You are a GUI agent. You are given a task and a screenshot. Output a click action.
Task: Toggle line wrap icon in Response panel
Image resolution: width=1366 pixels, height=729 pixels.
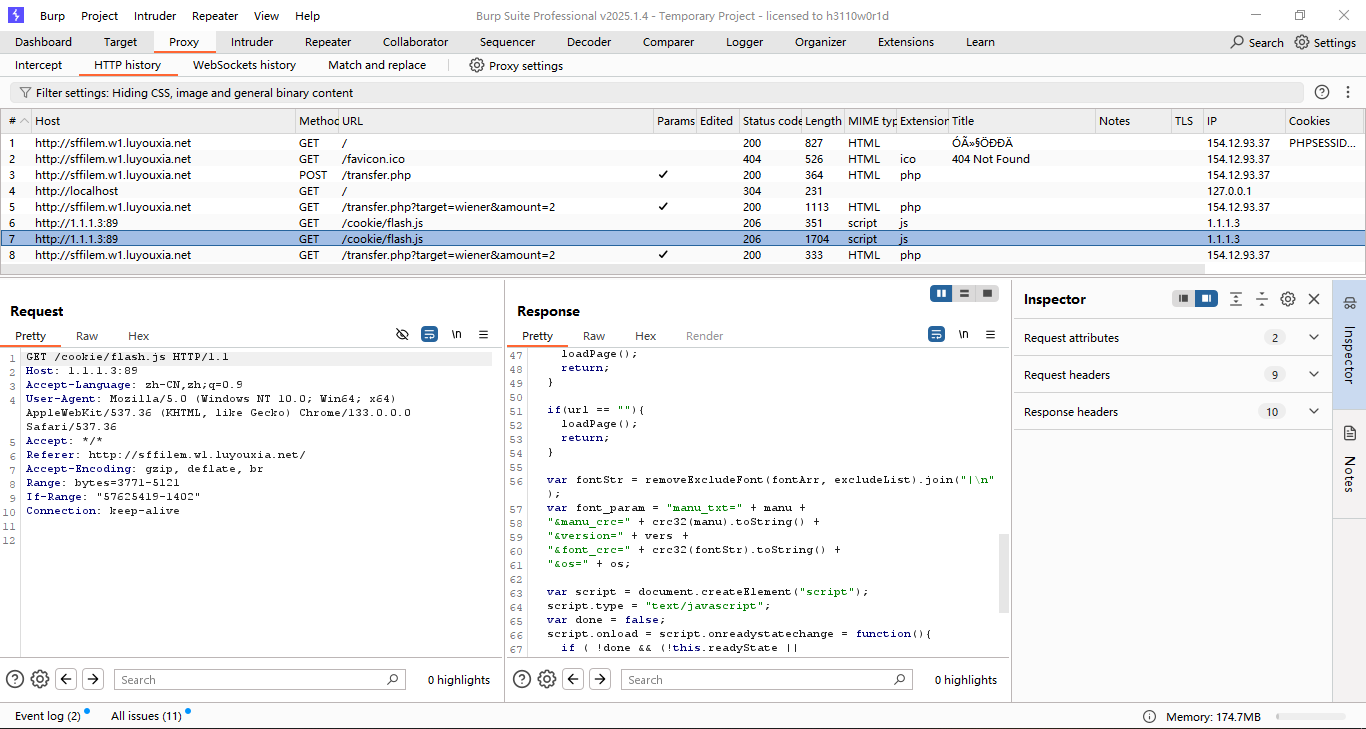tap(936, 334)
